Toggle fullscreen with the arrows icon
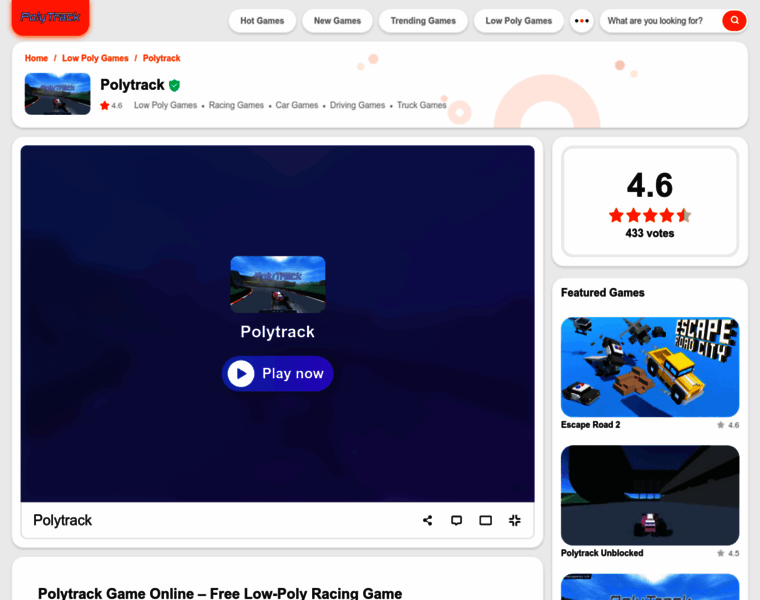Viewport: 760px width, 600px height. tap(515, 521)
